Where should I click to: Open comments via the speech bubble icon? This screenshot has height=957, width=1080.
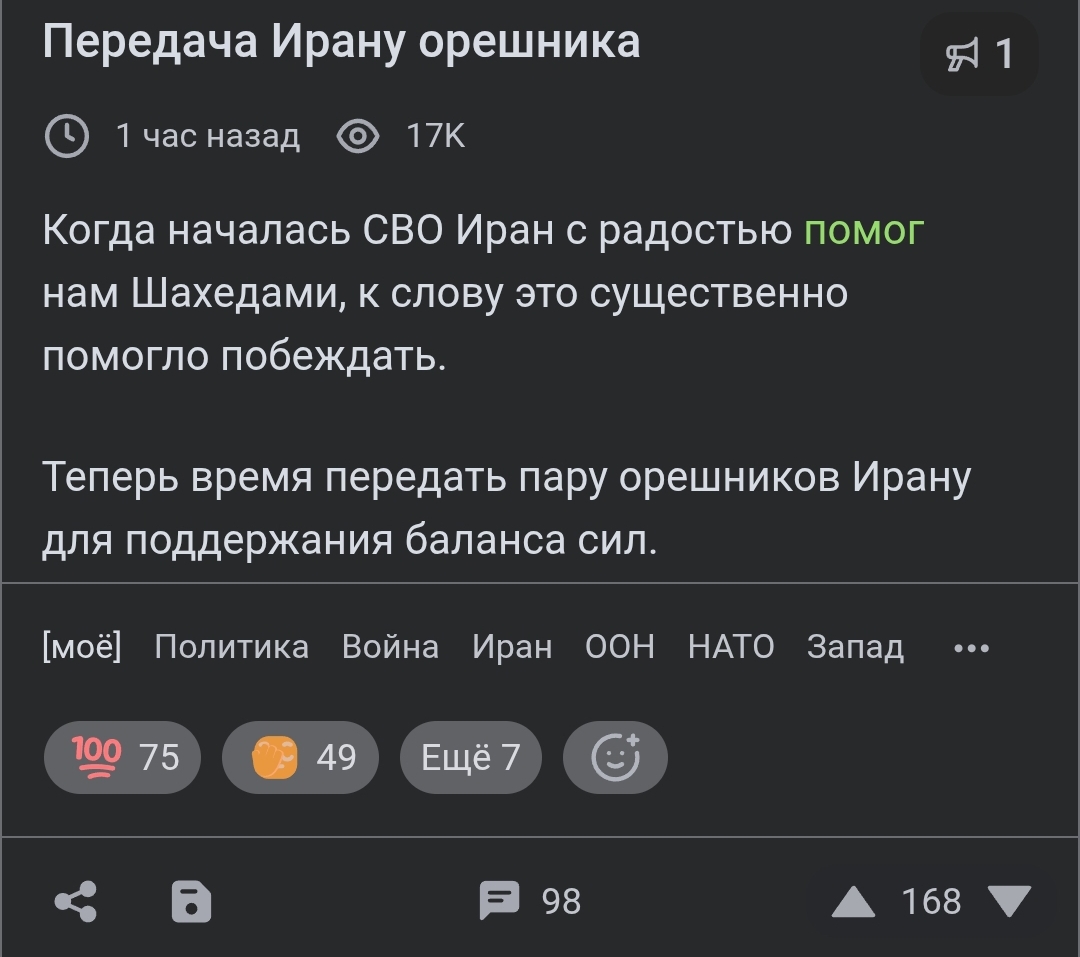coord(500,901)
